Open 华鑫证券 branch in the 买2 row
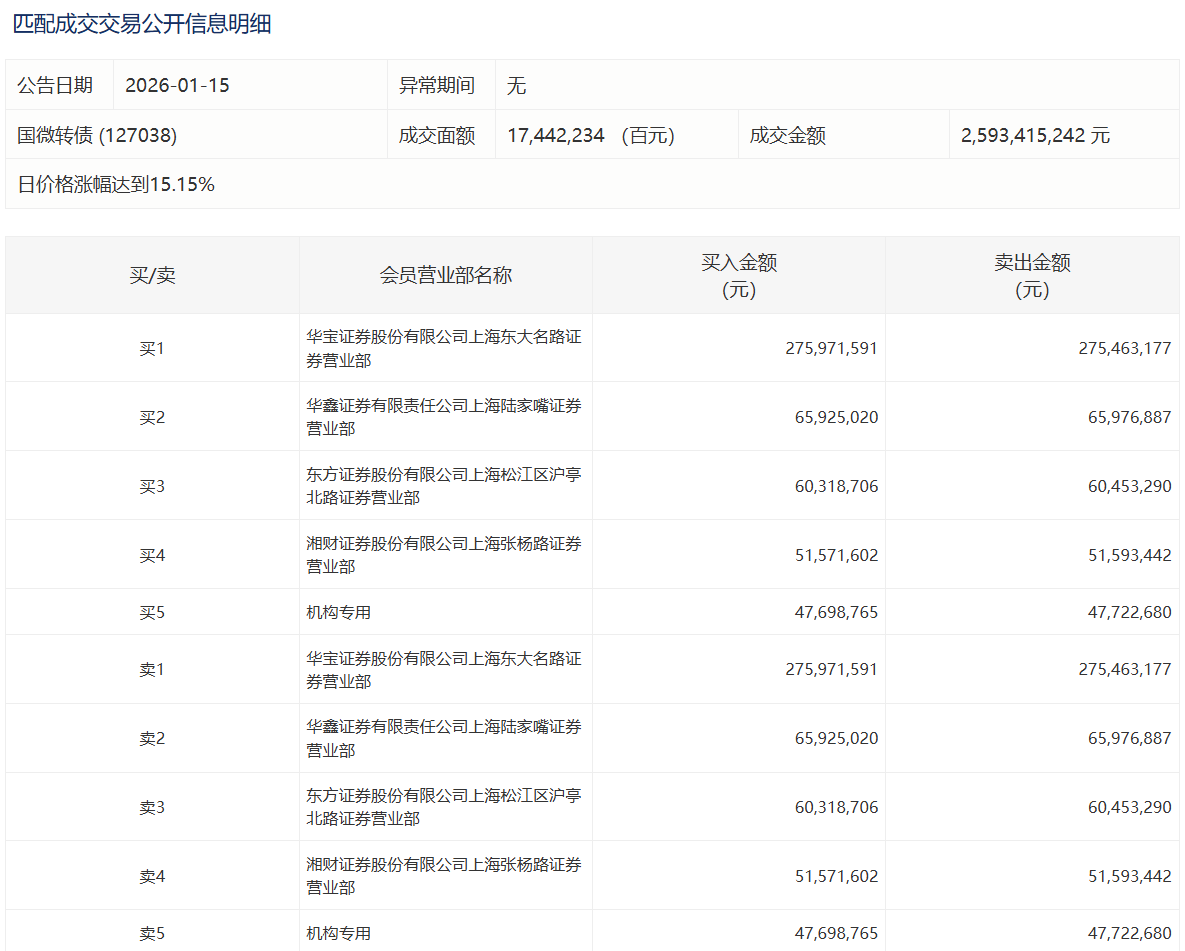Viewport: 1185px width, 951px height. tap(443, 417)
